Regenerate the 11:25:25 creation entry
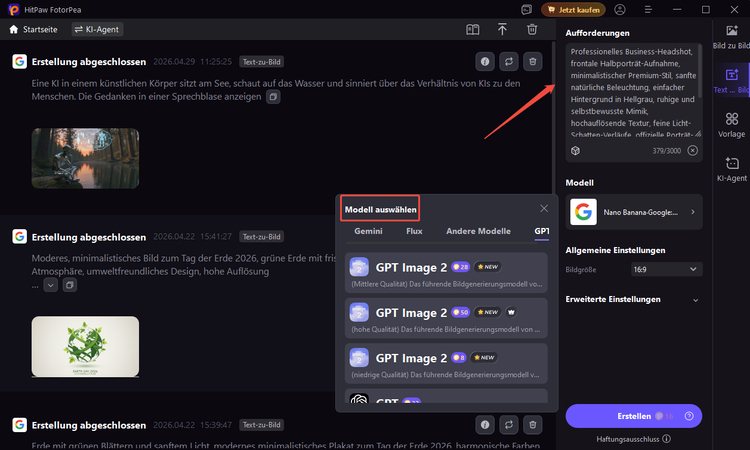This screenshot has width=750, height=450. click(509, 62)
